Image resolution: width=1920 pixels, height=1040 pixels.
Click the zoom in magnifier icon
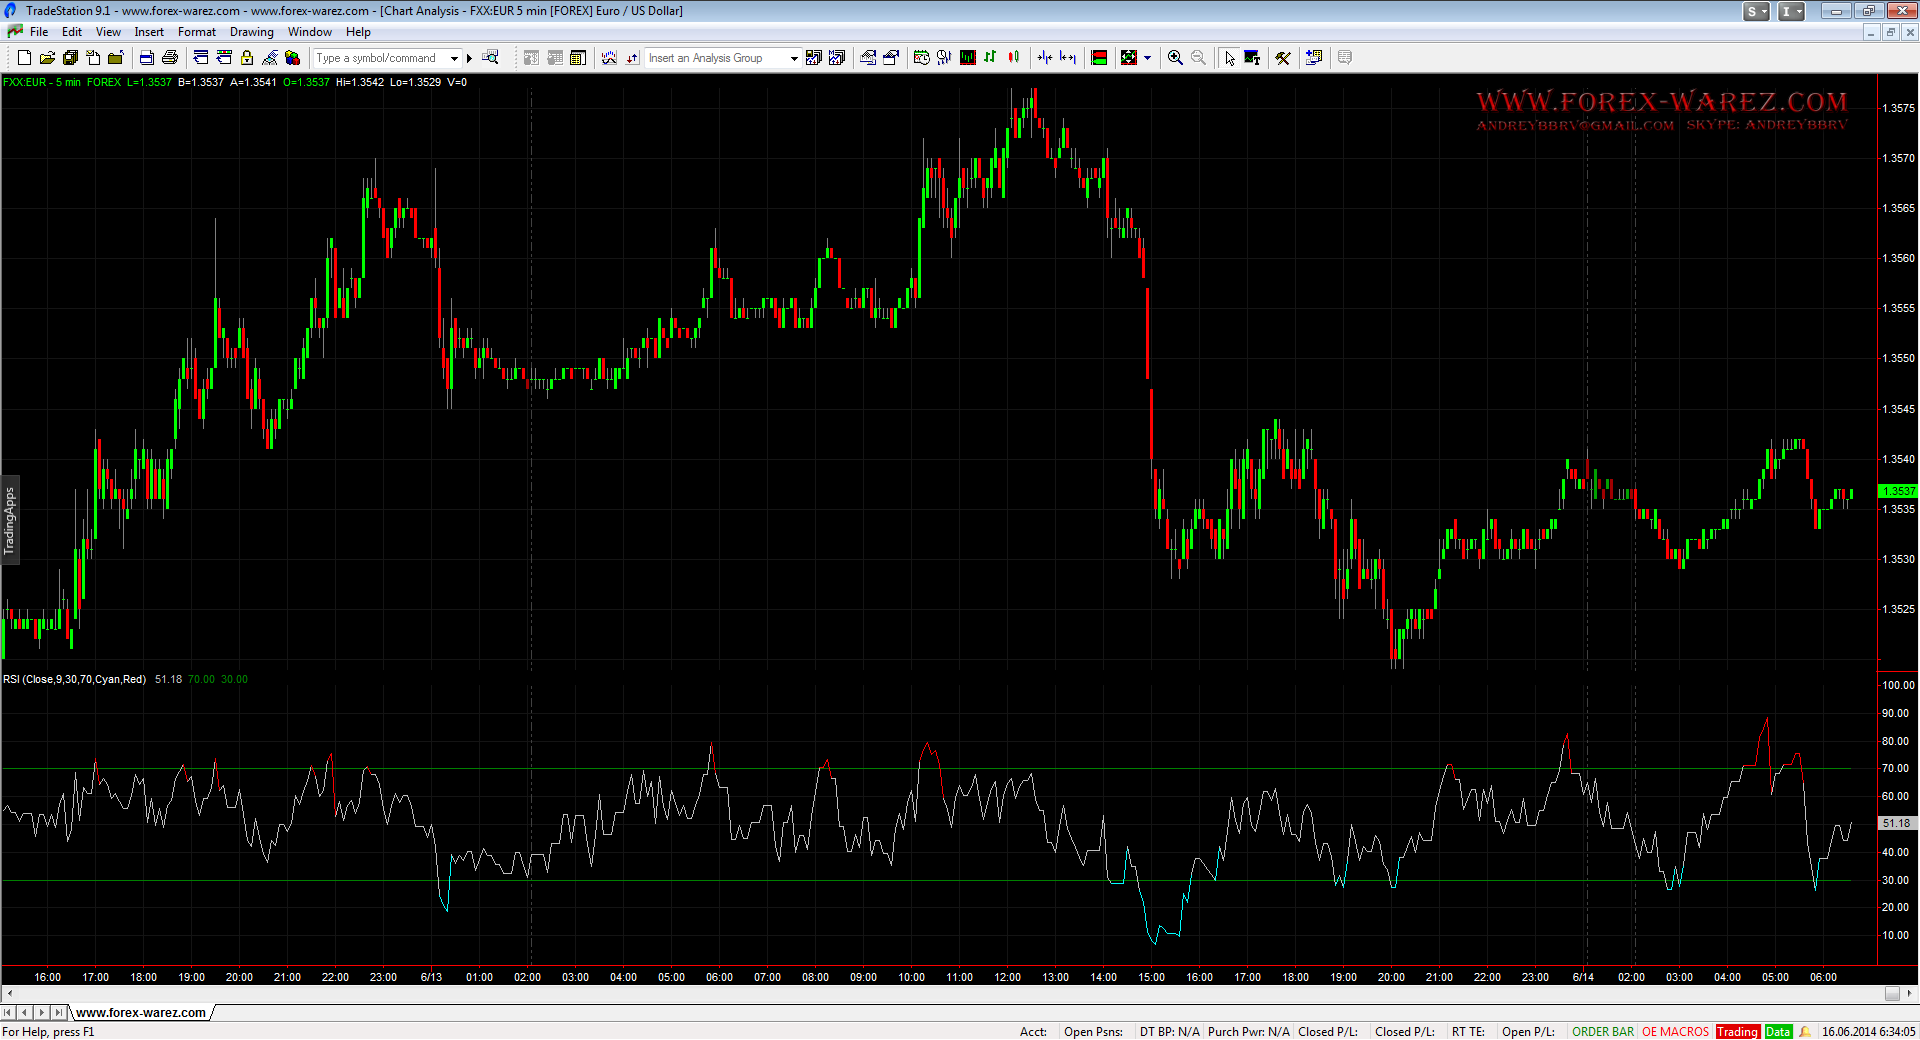tap(1175, 58)
